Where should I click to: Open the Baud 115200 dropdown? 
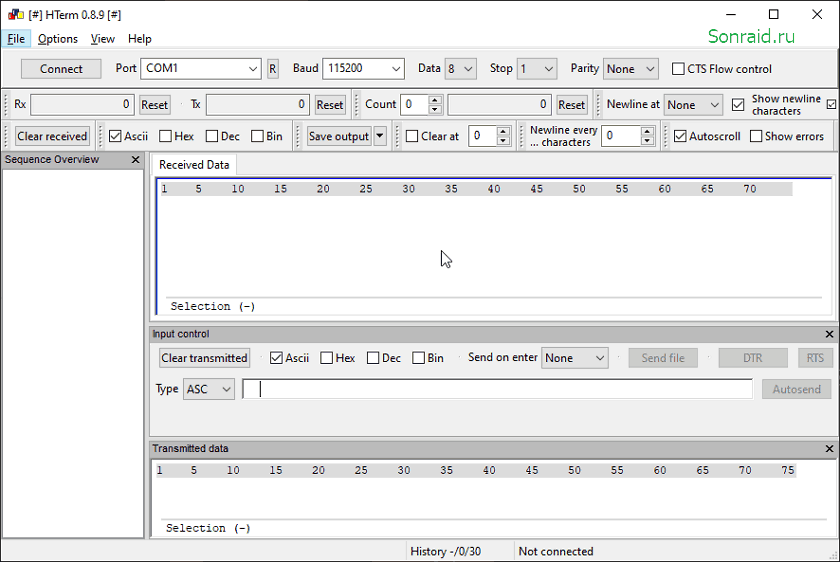point(363,69)
